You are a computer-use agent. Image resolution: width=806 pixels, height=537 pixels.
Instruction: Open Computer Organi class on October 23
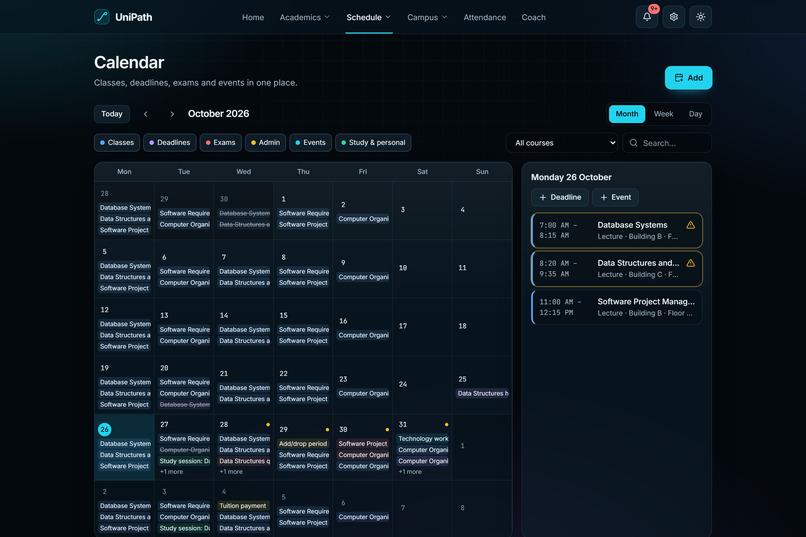(x=363, y=393)
